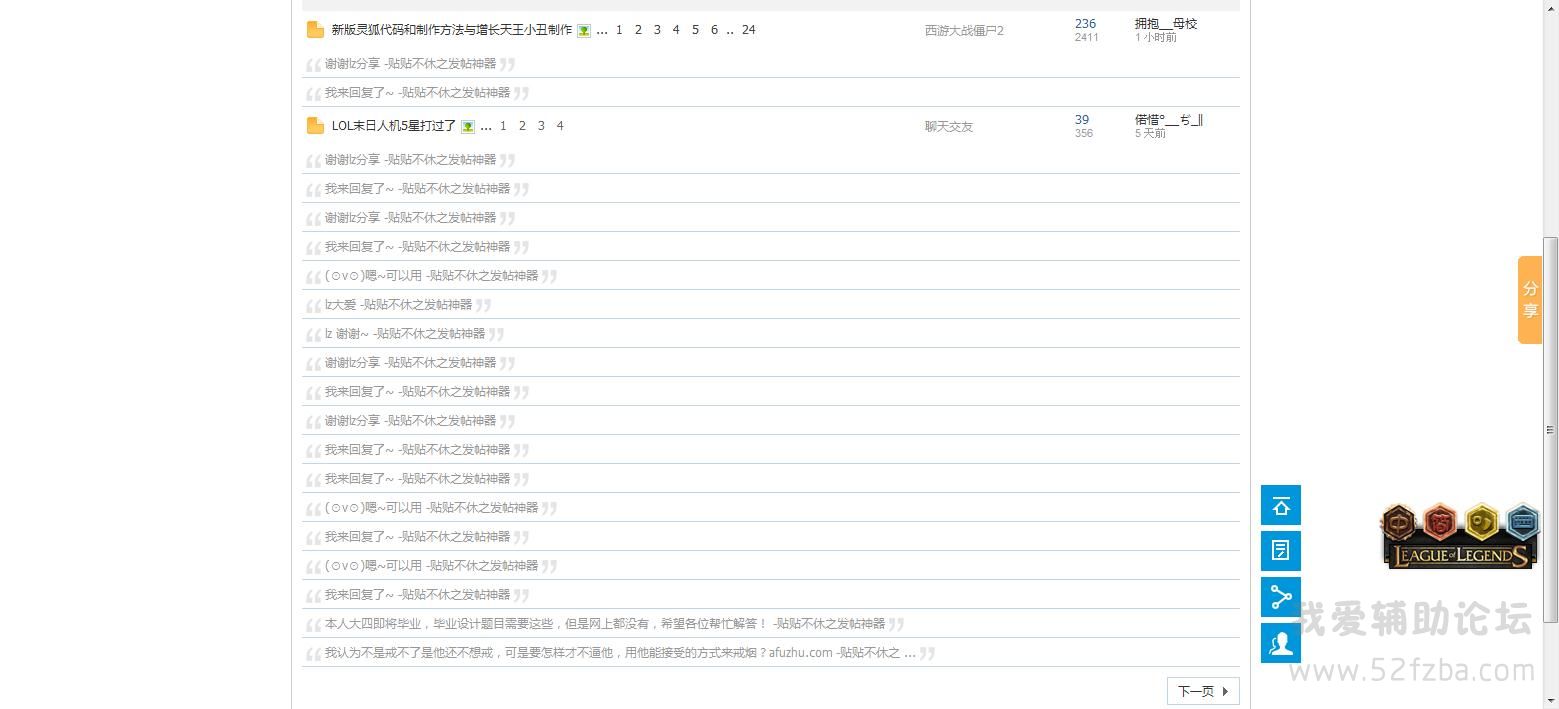Click the League of Legends logo banner
Image resolution: width=1559 pixels, height=709 pixels.
(x=1459, y=537)
